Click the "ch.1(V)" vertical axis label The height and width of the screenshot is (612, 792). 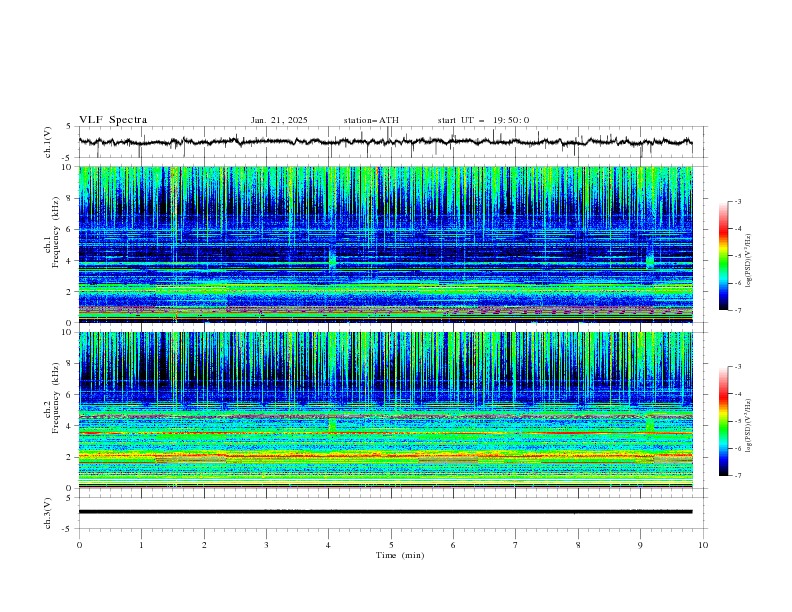point(48,142)
